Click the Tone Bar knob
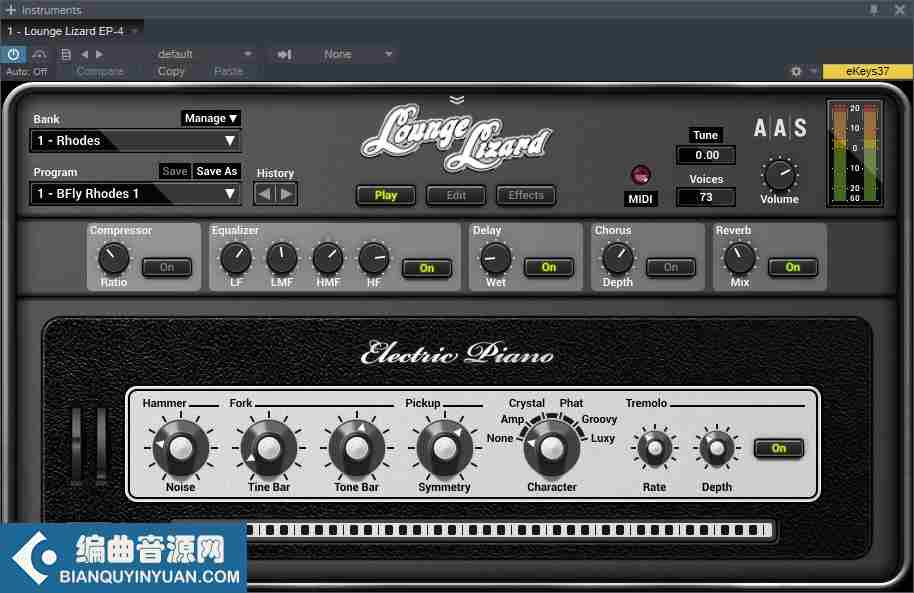Viewport: 914px width, 593px height. [356, 448]
